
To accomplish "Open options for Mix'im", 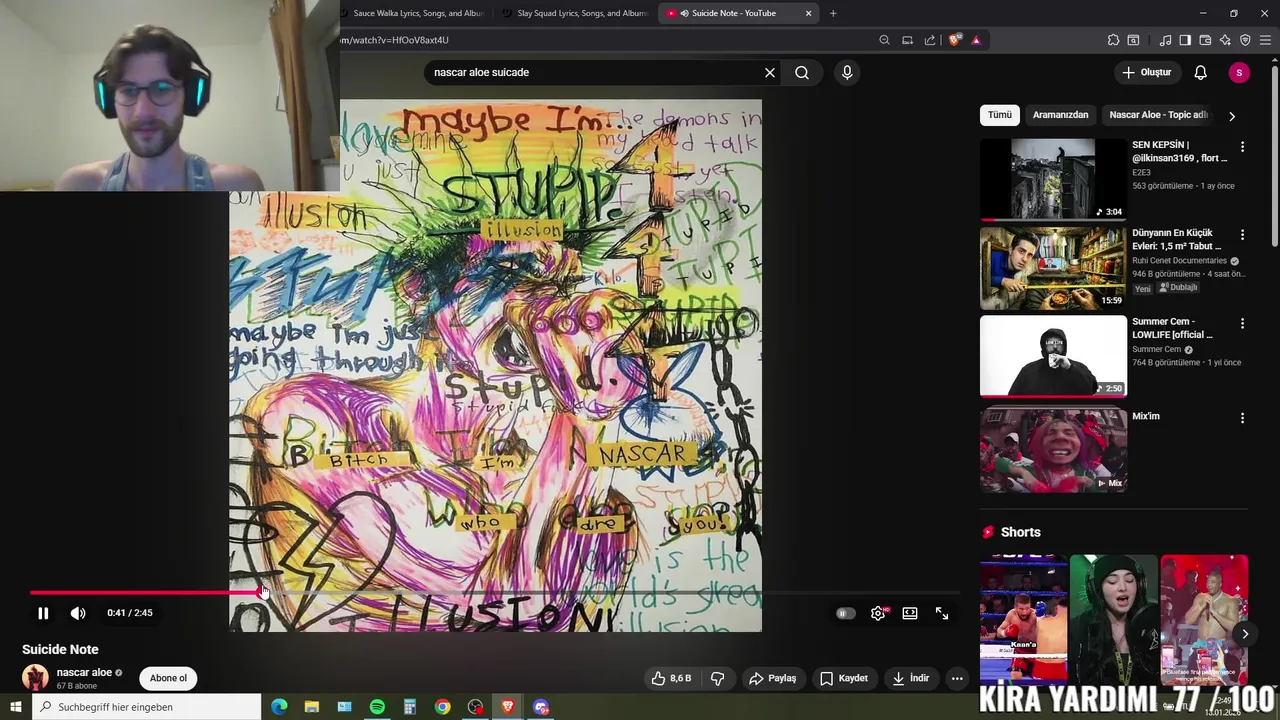I will (1242, 417).
